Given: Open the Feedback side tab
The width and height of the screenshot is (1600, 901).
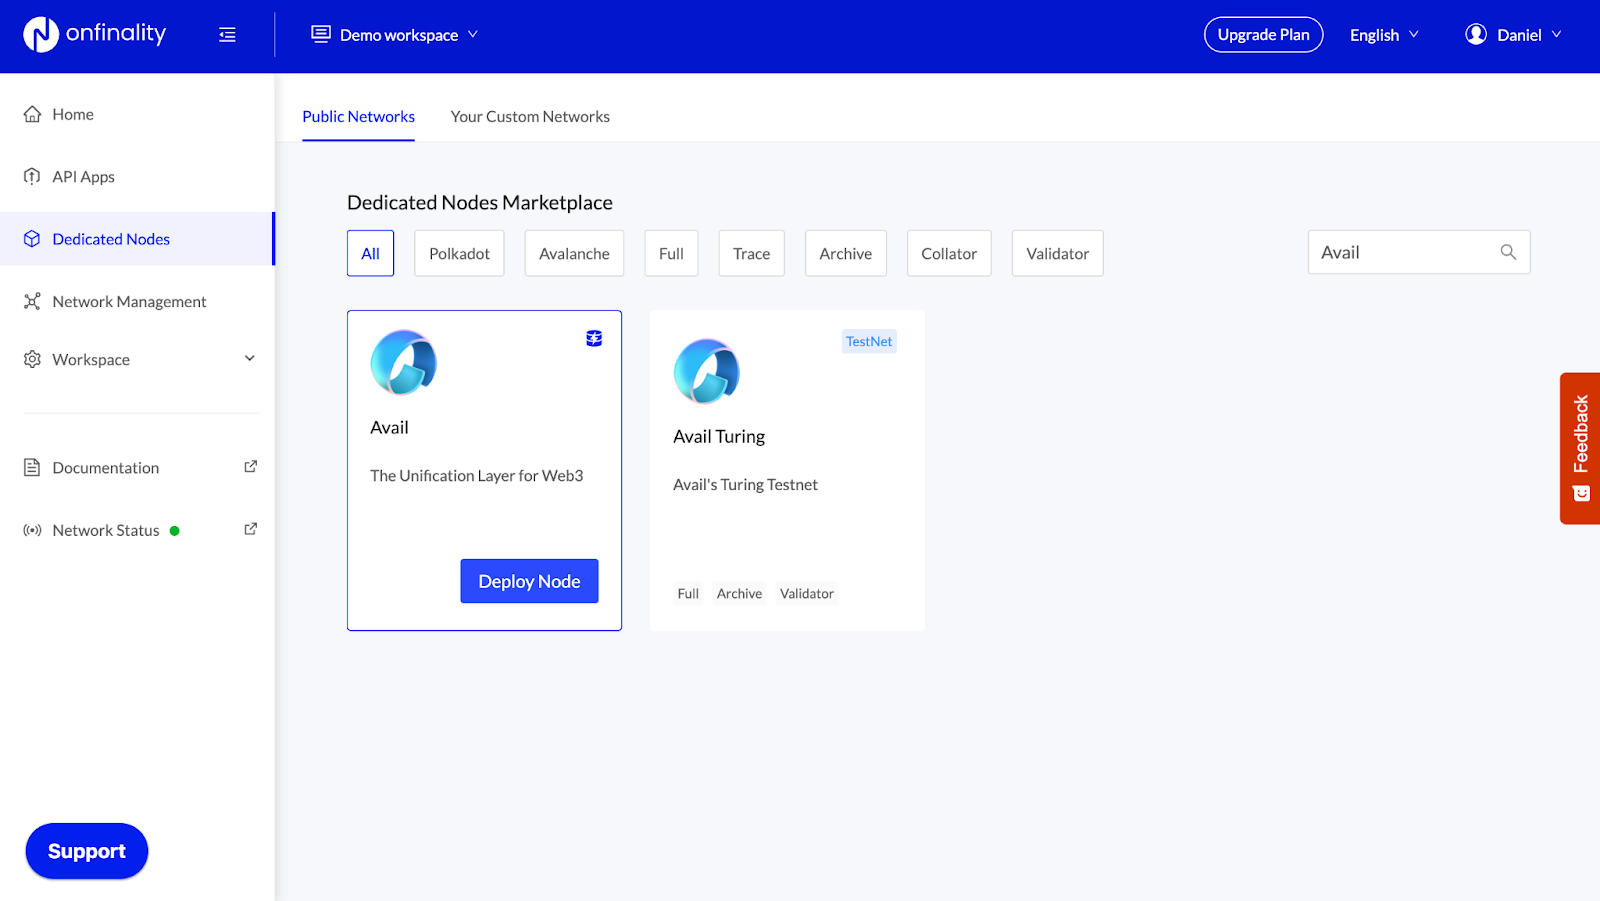Looking at the screenshot, I should 1580,447.
